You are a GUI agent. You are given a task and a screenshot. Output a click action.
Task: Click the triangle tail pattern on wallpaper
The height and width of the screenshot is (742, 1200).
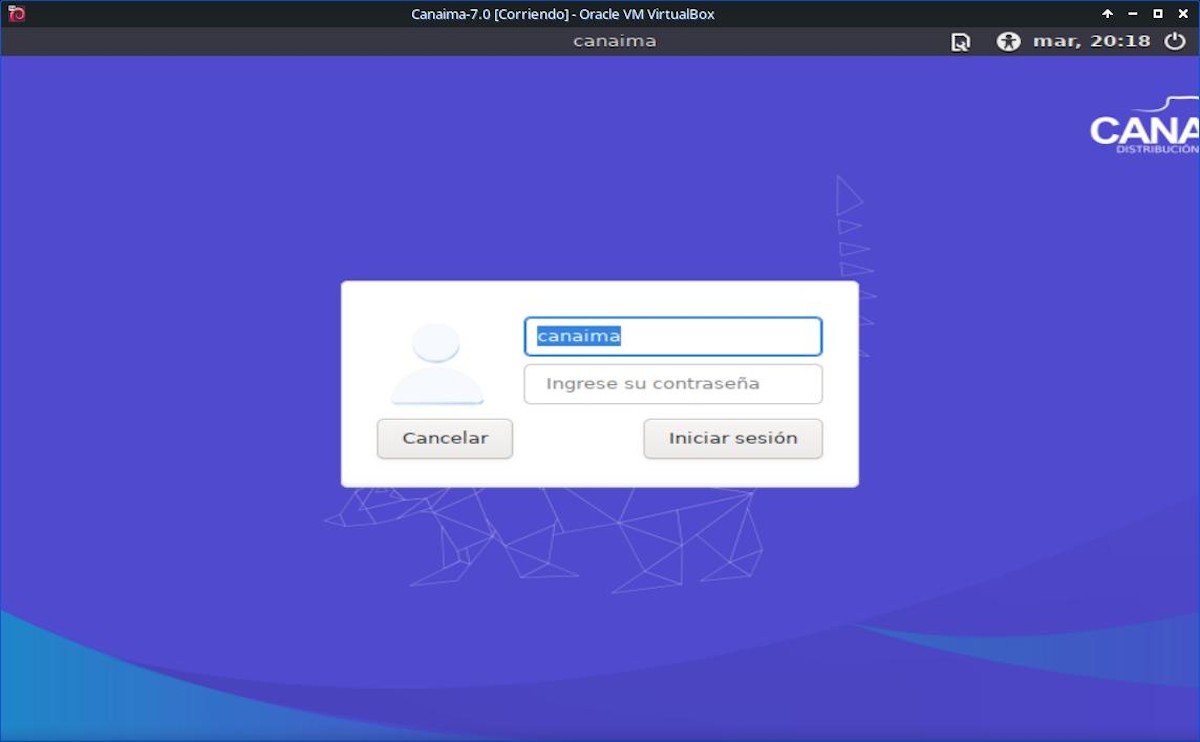pyautogui.click(x=850, y=230)
